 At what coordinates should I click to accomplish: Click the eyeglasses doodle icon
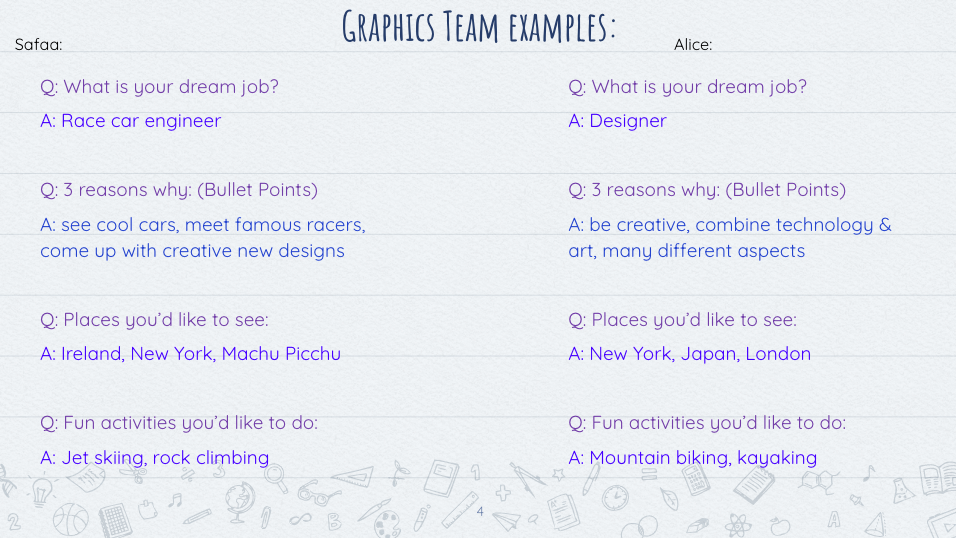pyautogui.click(x=318, y=493)
